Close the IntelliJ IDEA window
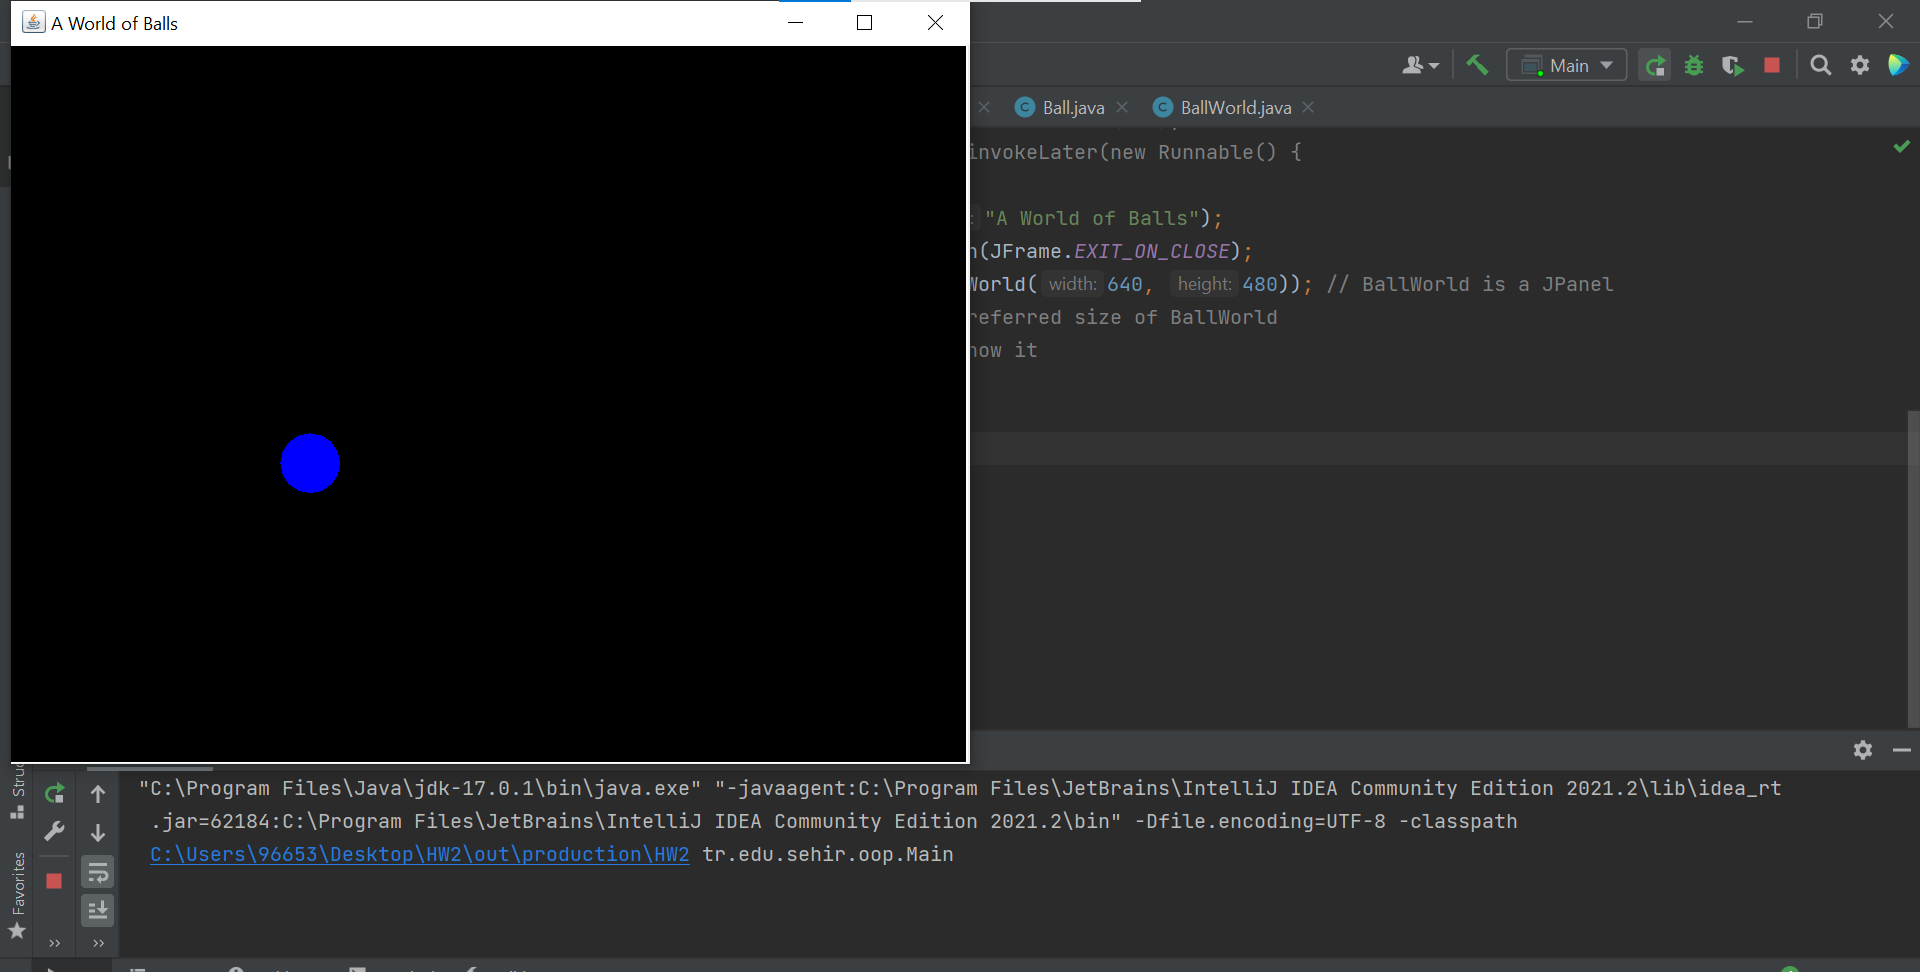1920x972 pixels. 1885,21
